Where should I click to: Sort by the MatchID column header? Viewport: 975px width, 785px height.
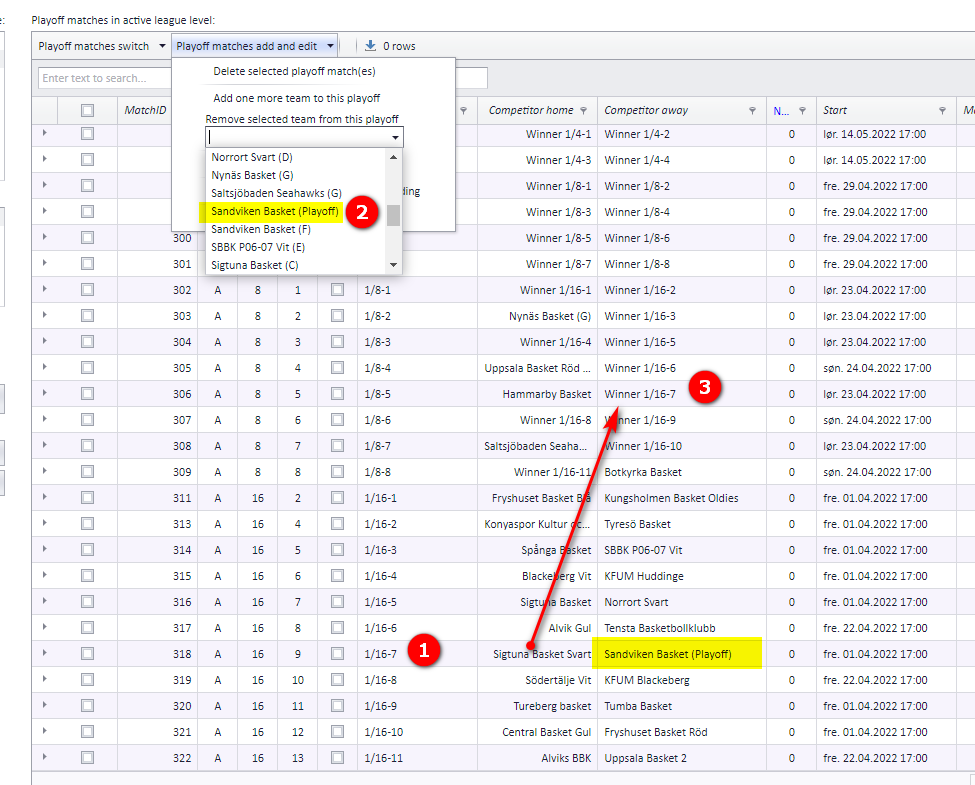tap(146, 110)
